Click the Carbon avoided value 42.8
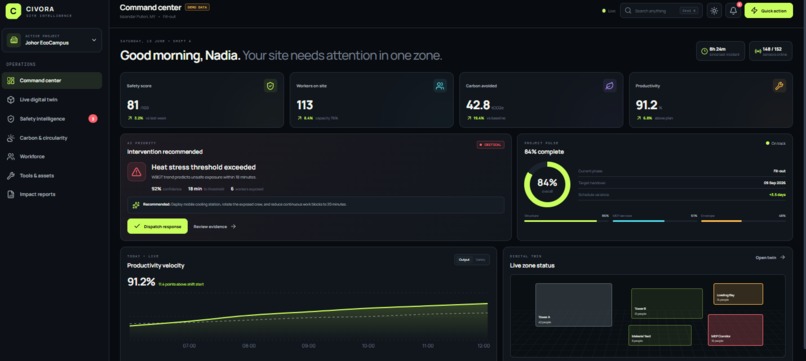 [478, 105]
